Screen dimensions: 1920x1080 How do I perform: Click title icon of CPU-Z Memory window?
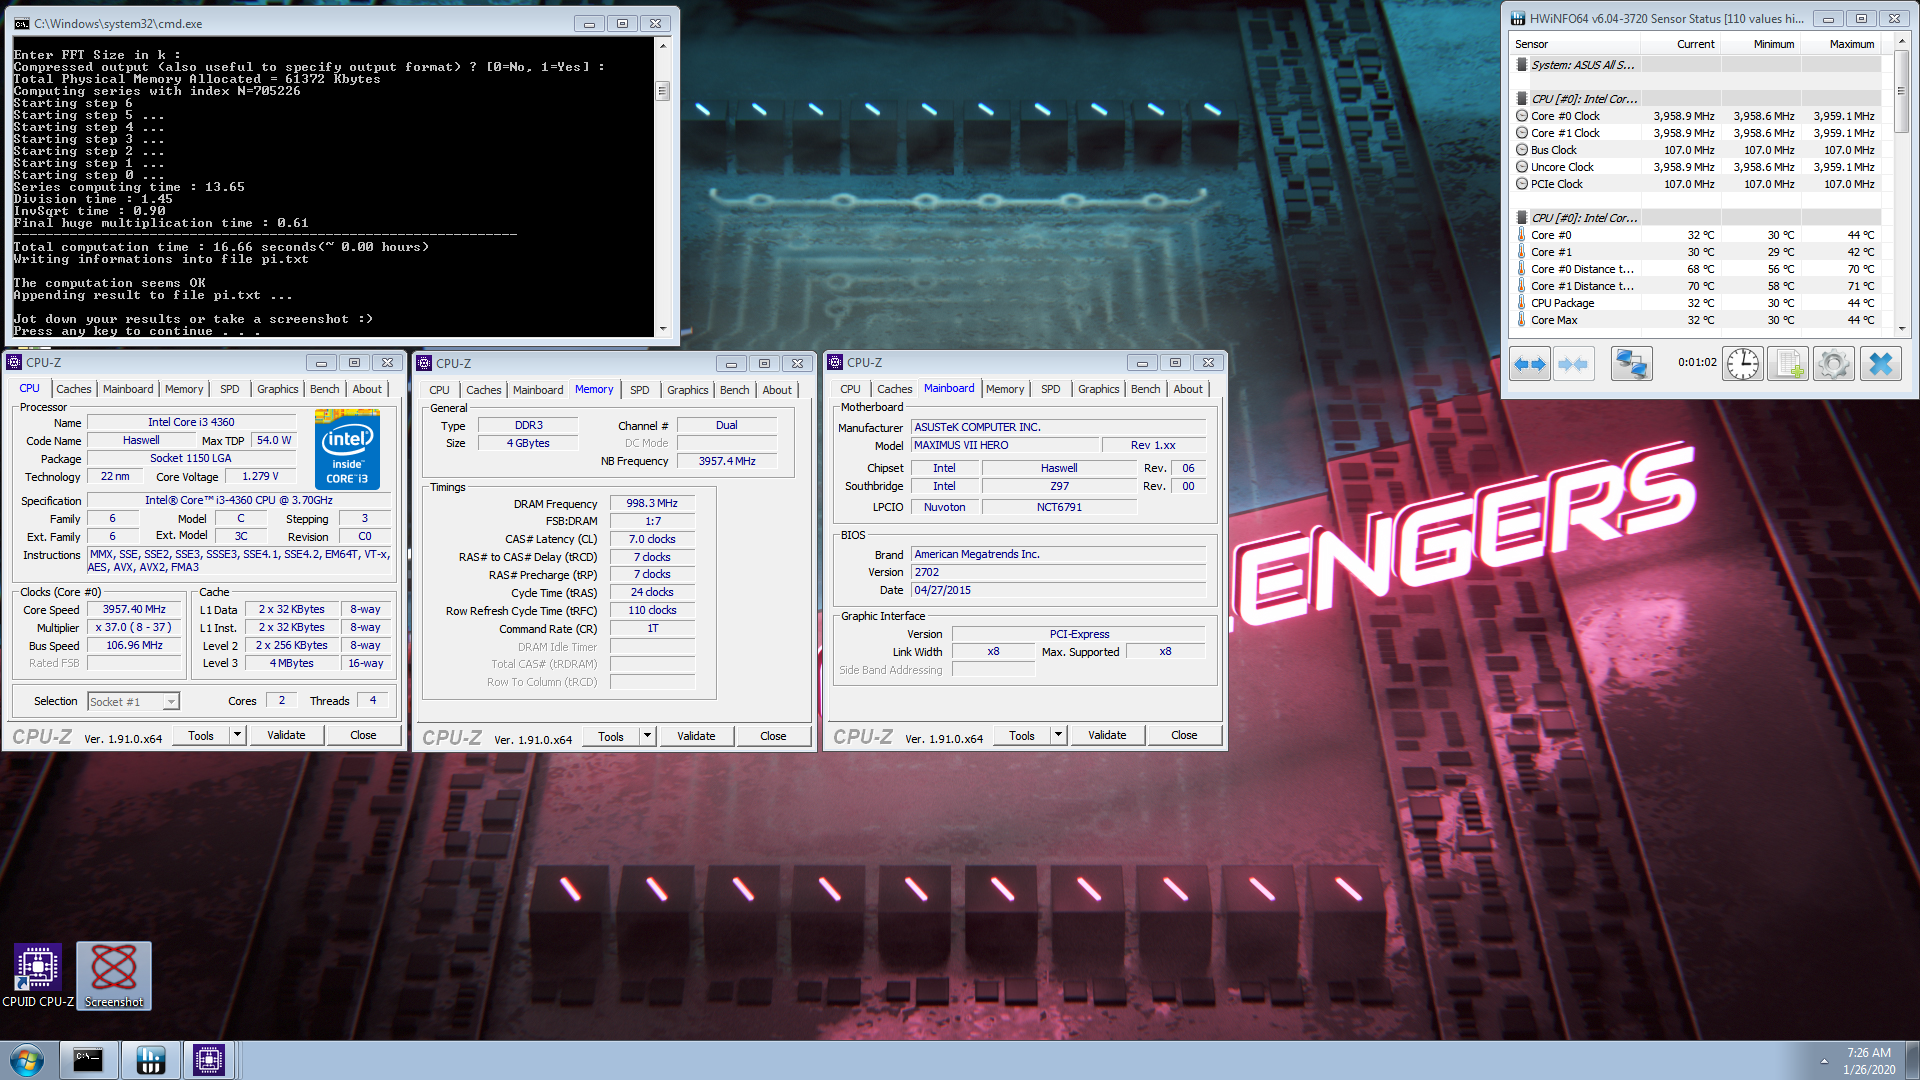pyautogui.click(x=425, y=363)
